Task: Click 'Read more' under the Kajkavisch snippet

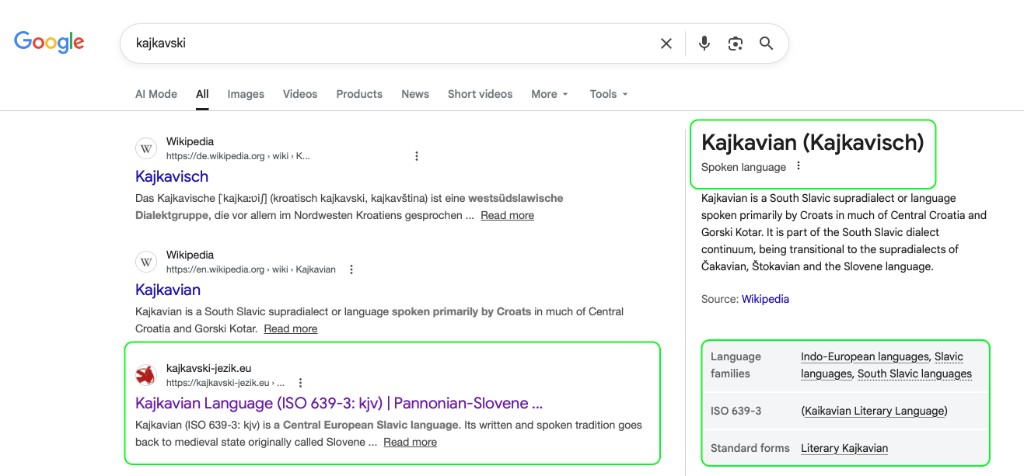Action: point(507,215)
